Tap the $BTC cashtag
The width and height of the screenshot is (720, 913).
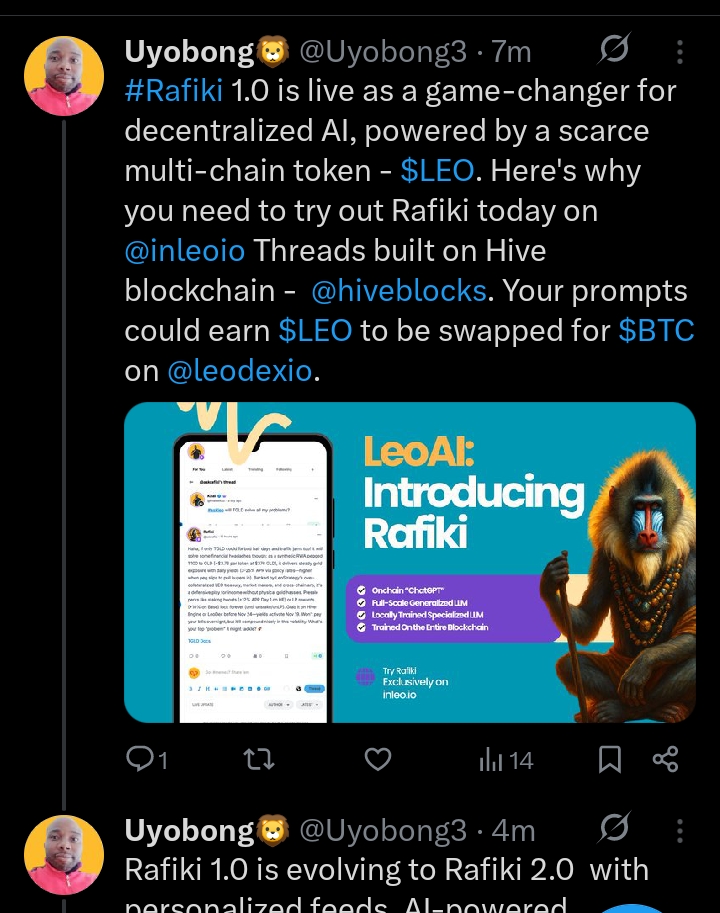tap(656, 331)
